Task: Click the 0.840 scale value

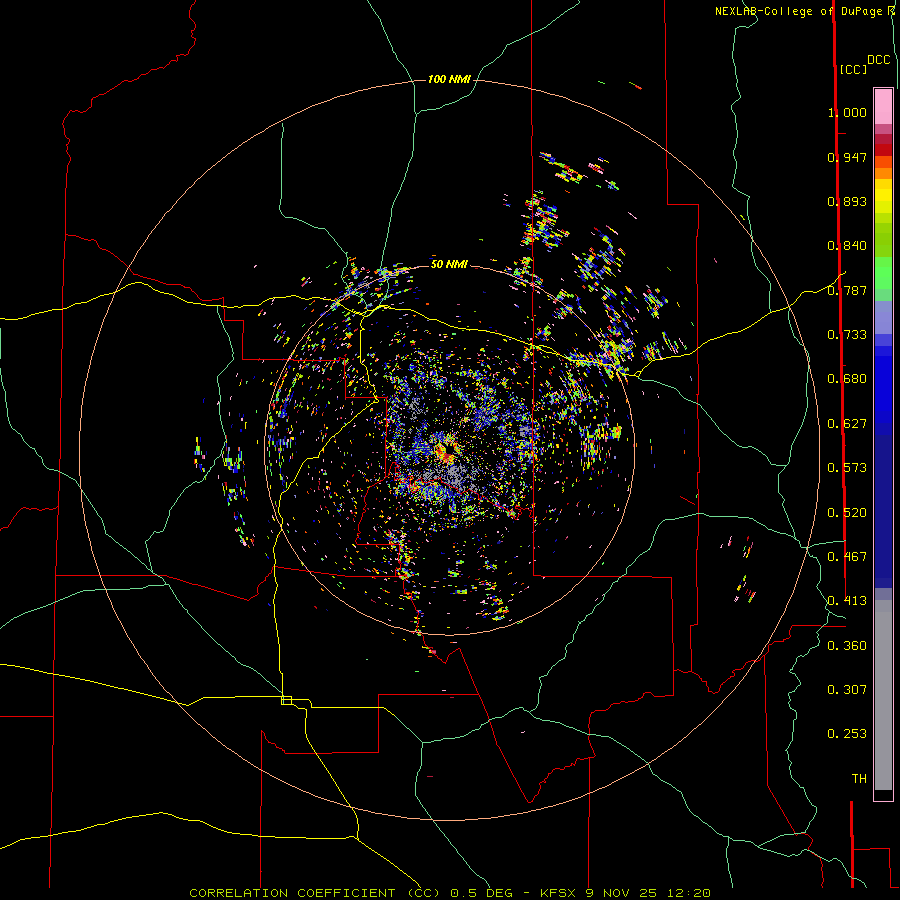Action: point(847,246)
